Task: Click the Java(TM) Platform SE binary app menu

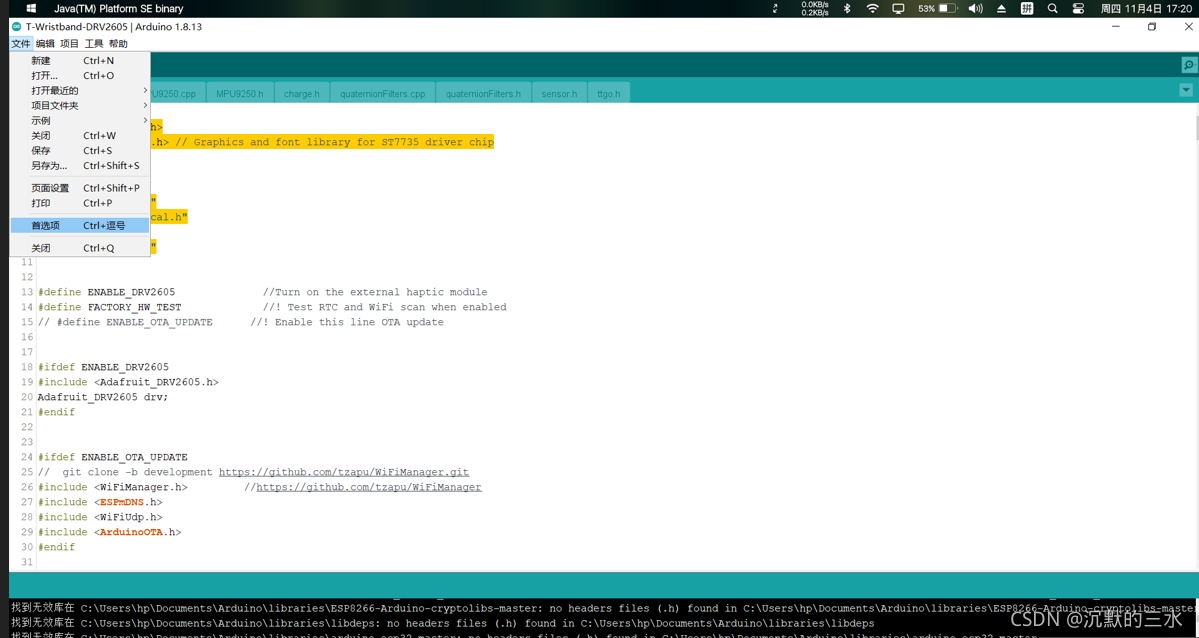Action: (x=119, y=8)
